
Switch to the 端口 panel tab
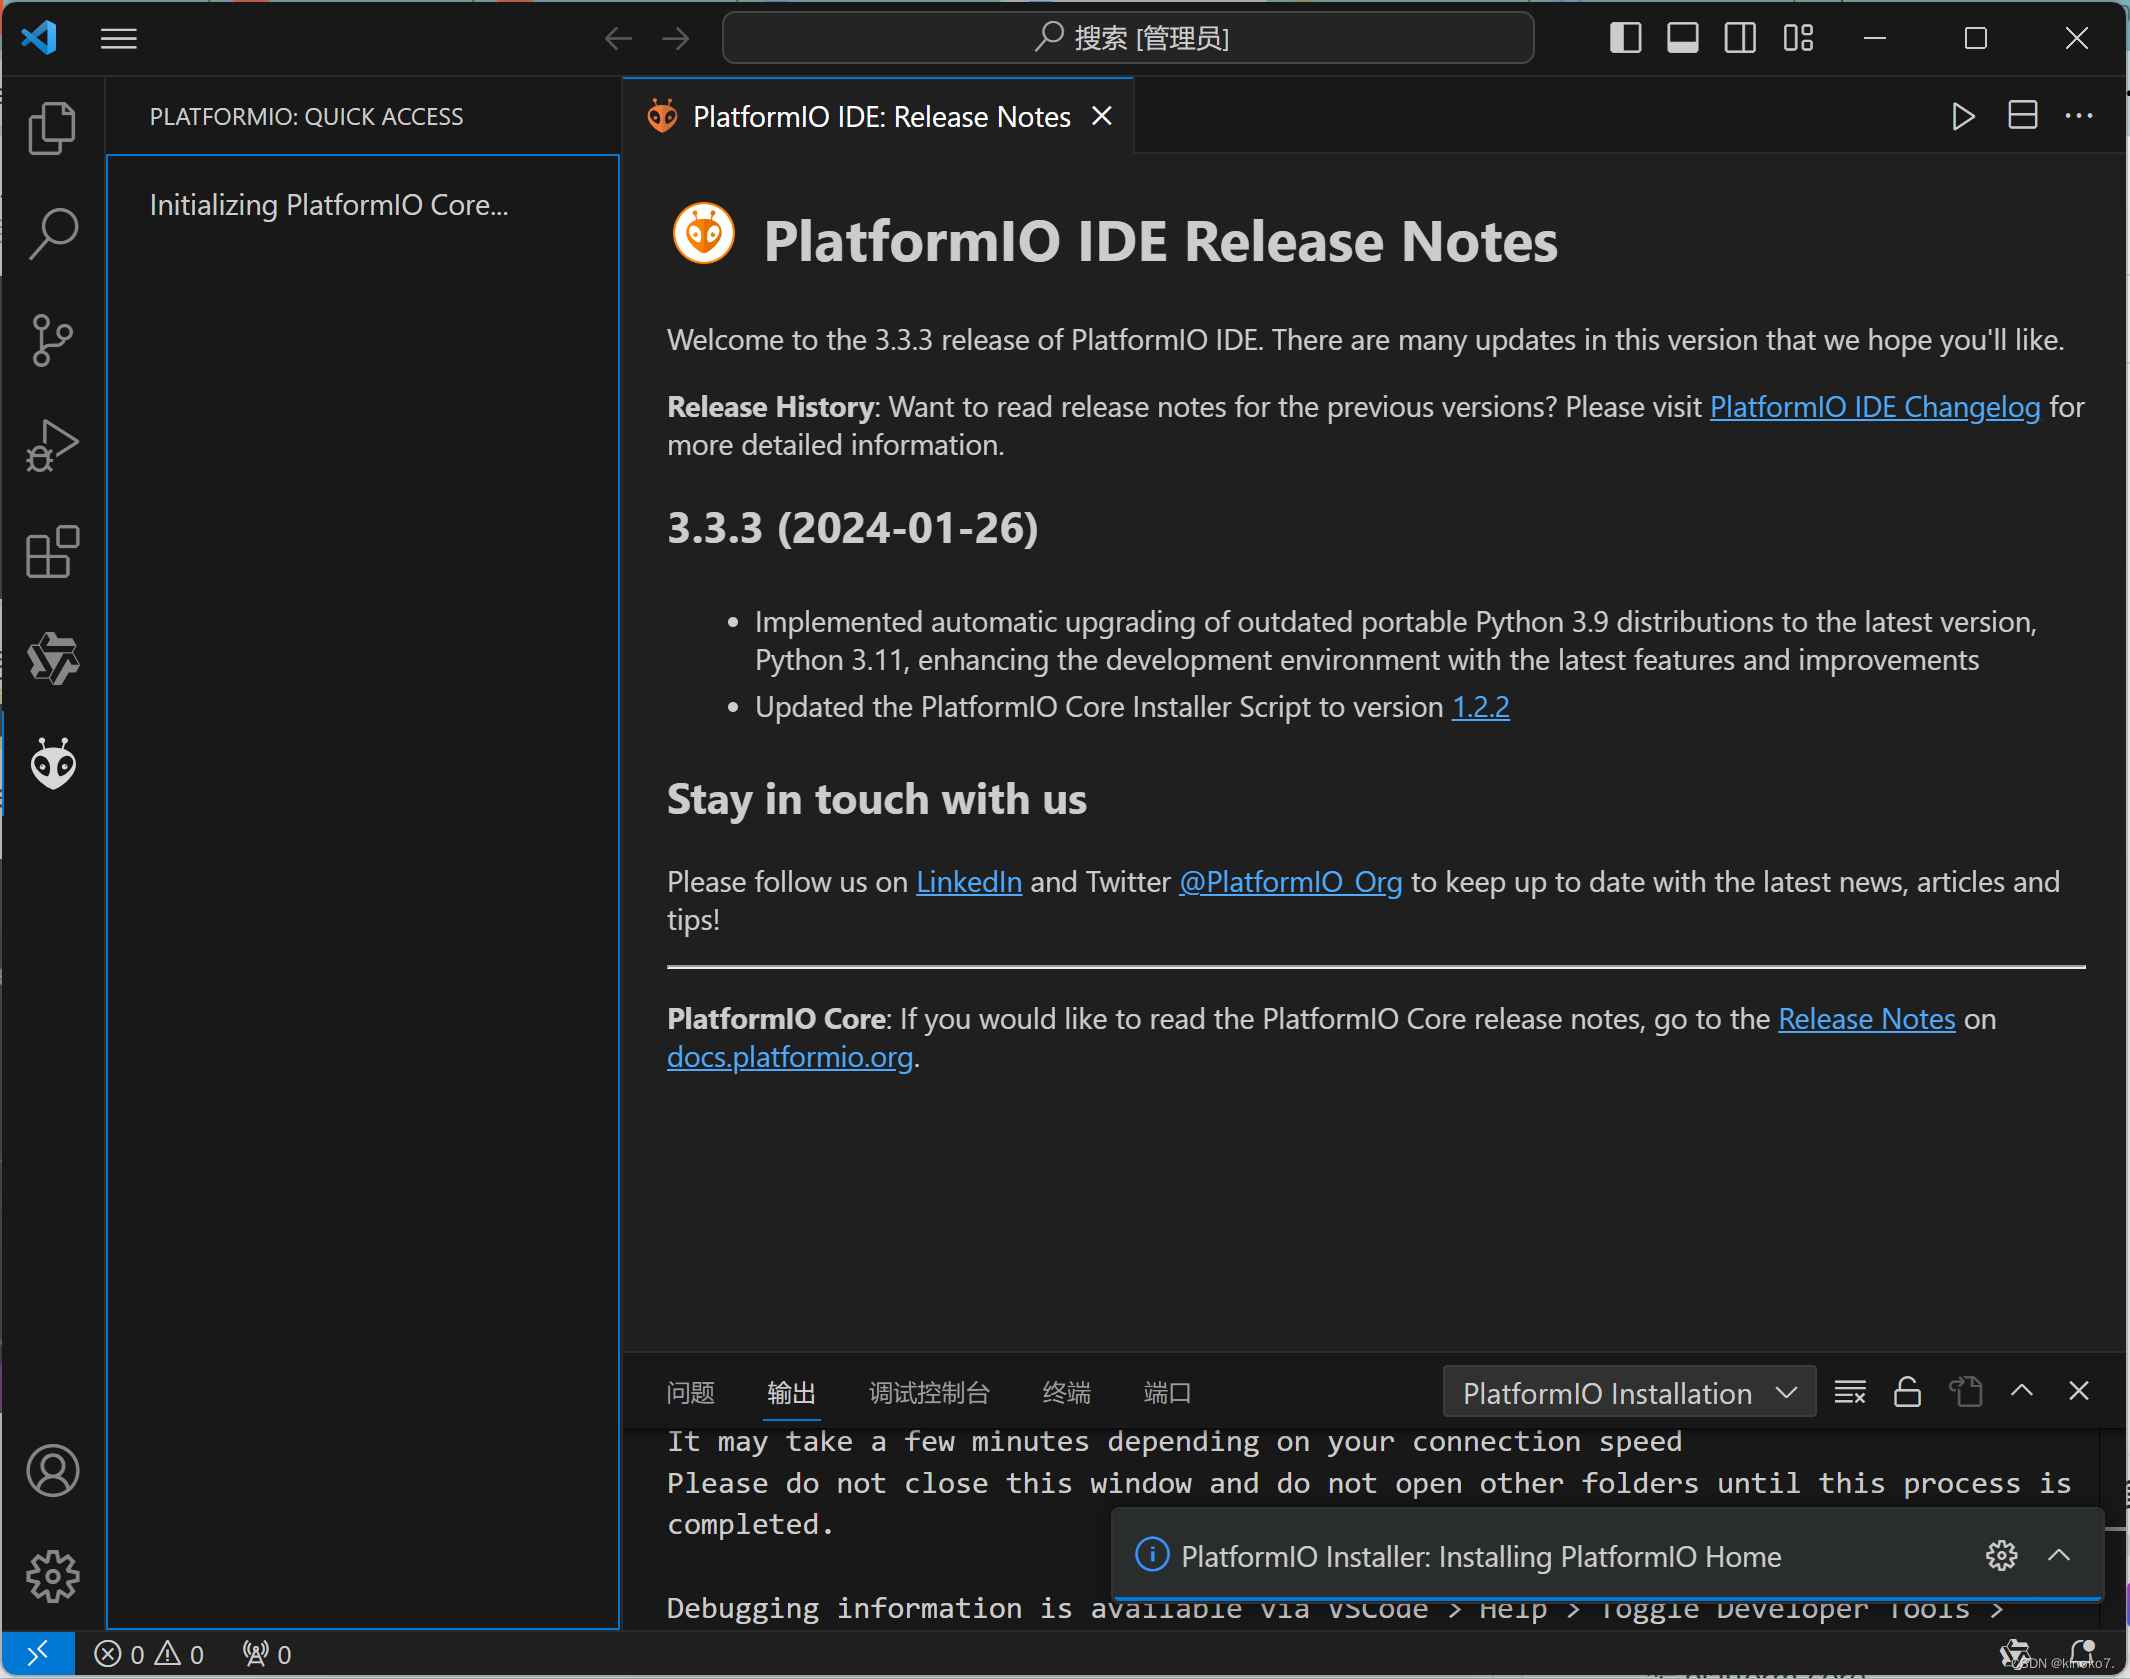pyautogui.click(x=1167, y=1393)
